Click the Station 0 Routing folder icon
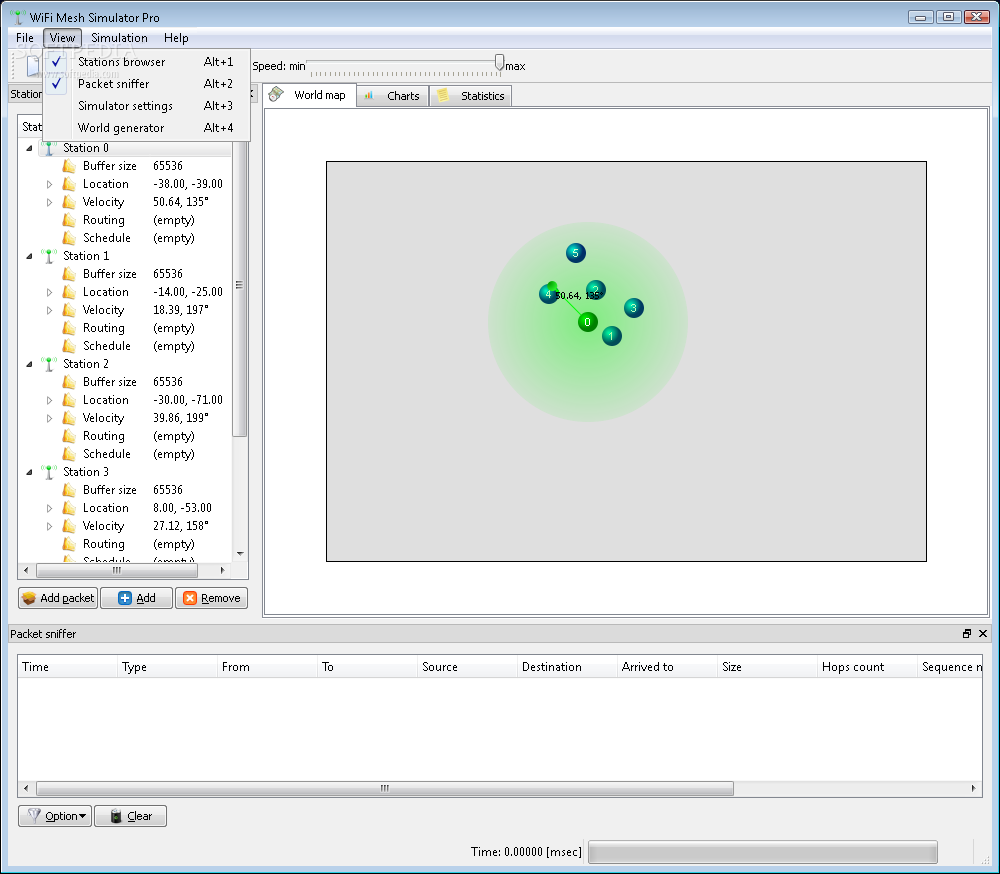1000x874 pixels. [69, 220]
